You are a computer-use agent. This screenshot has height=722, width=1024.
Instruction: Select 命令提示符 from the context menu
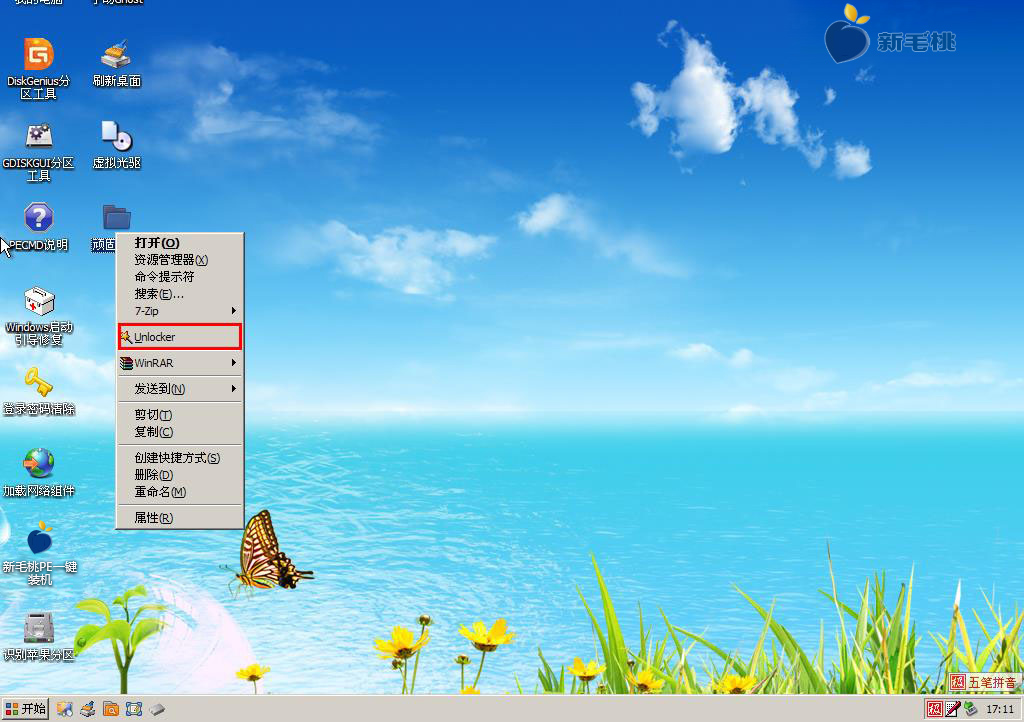tap(180, 277)
